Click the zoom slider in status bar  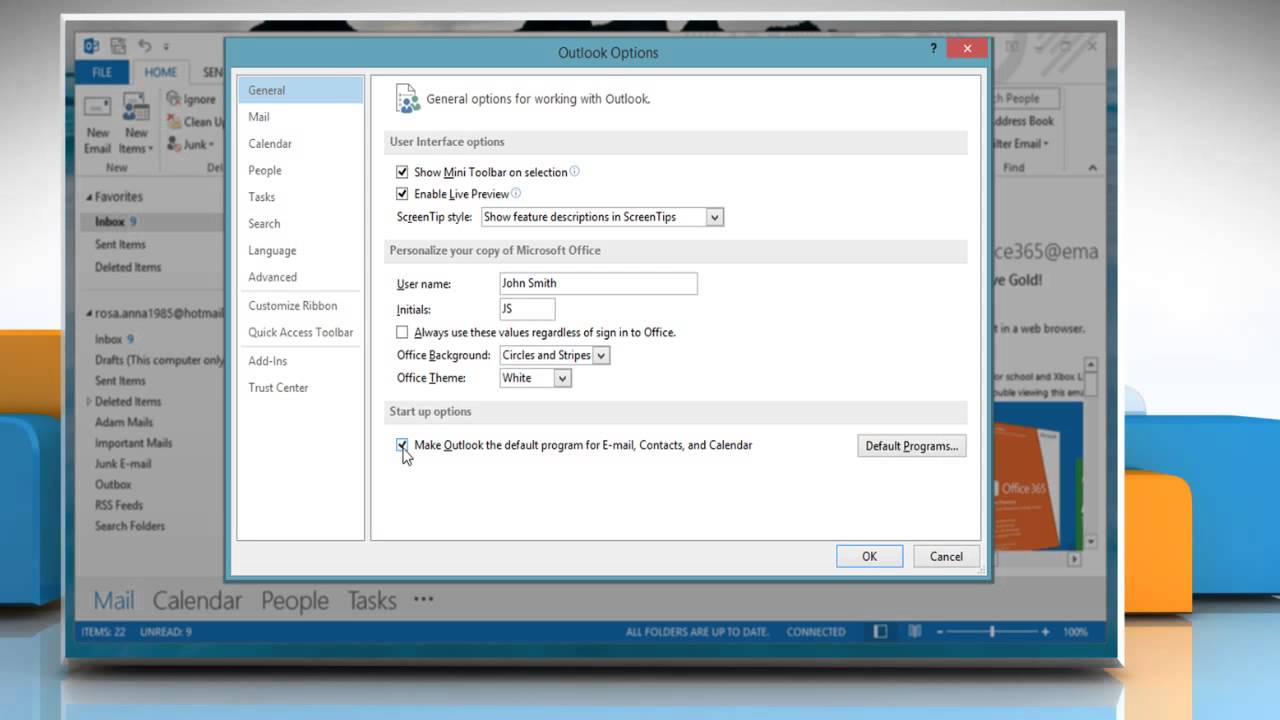(x=992, y=632)
